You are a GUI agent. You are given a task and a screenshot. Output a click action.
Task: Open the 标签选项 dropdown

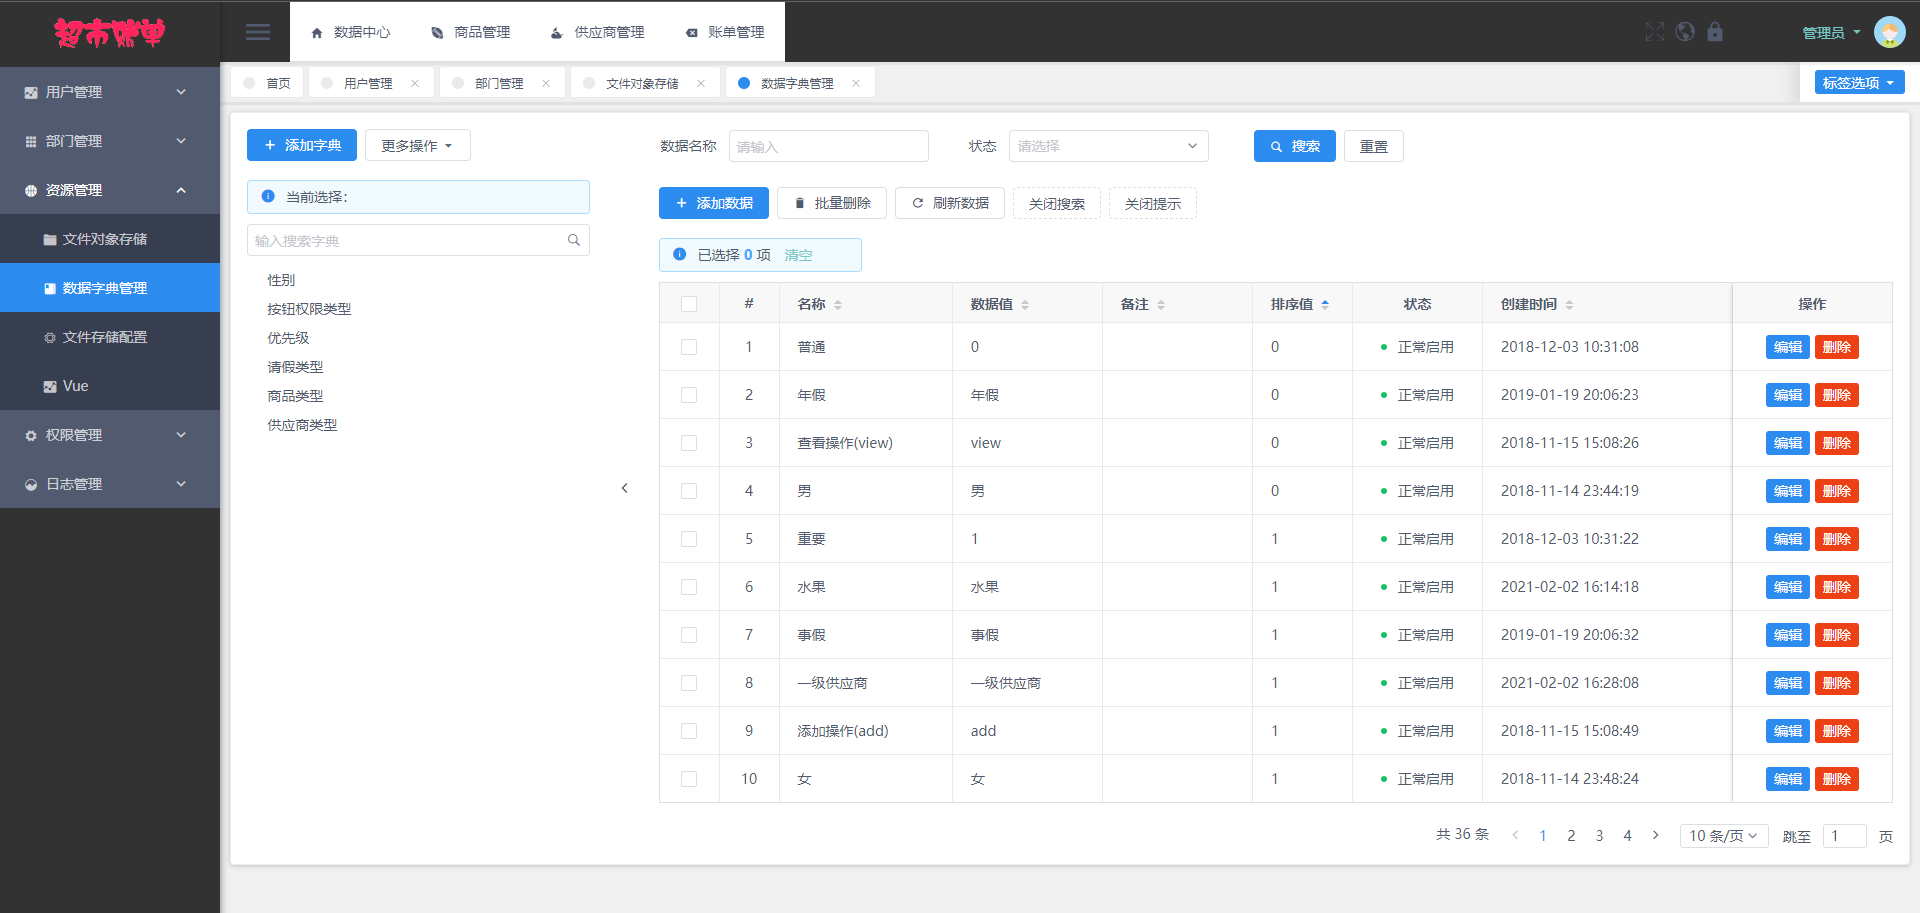point(1859,83)
